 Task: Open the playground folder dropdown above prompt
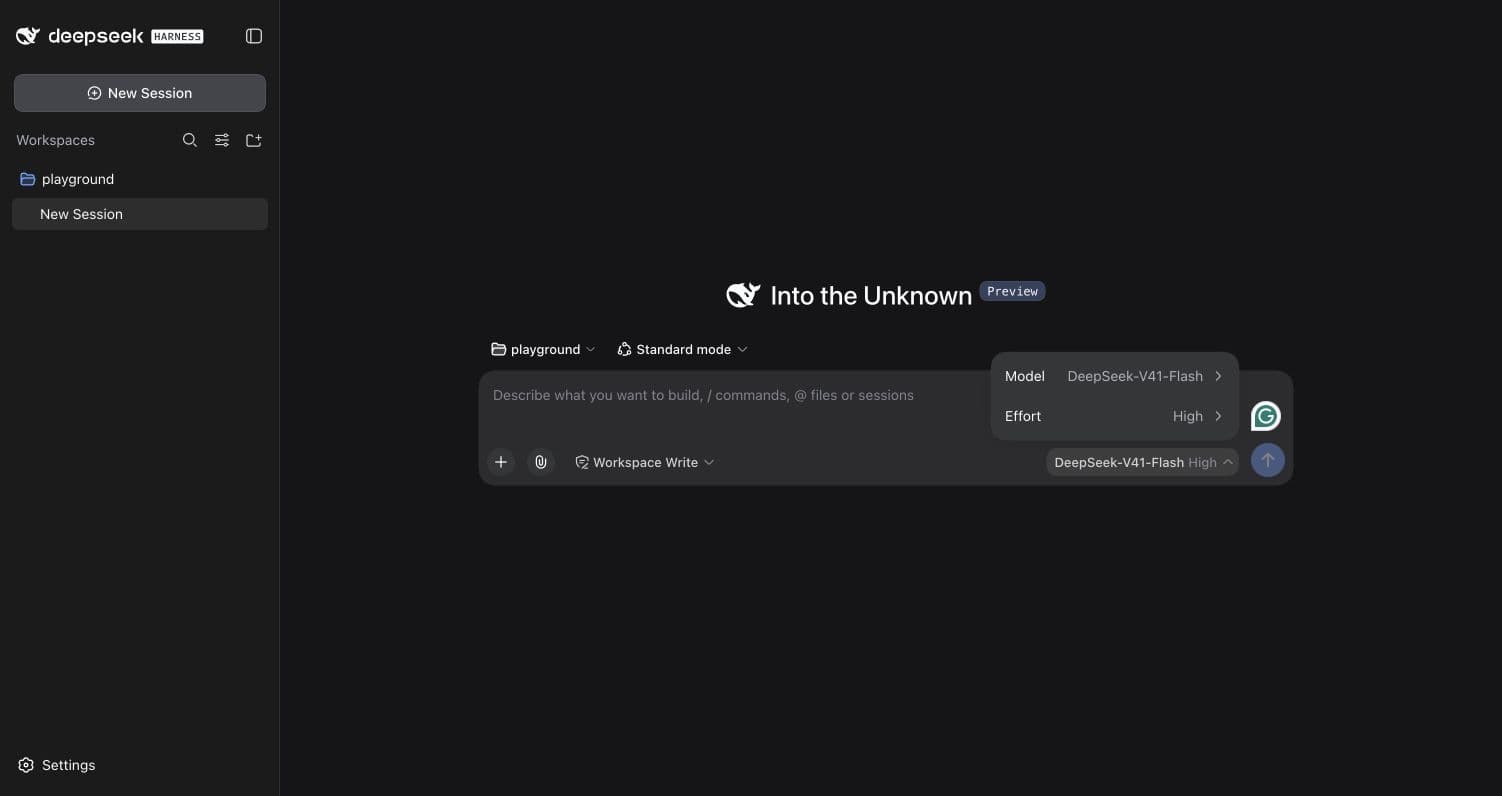[x=543, y=349]
